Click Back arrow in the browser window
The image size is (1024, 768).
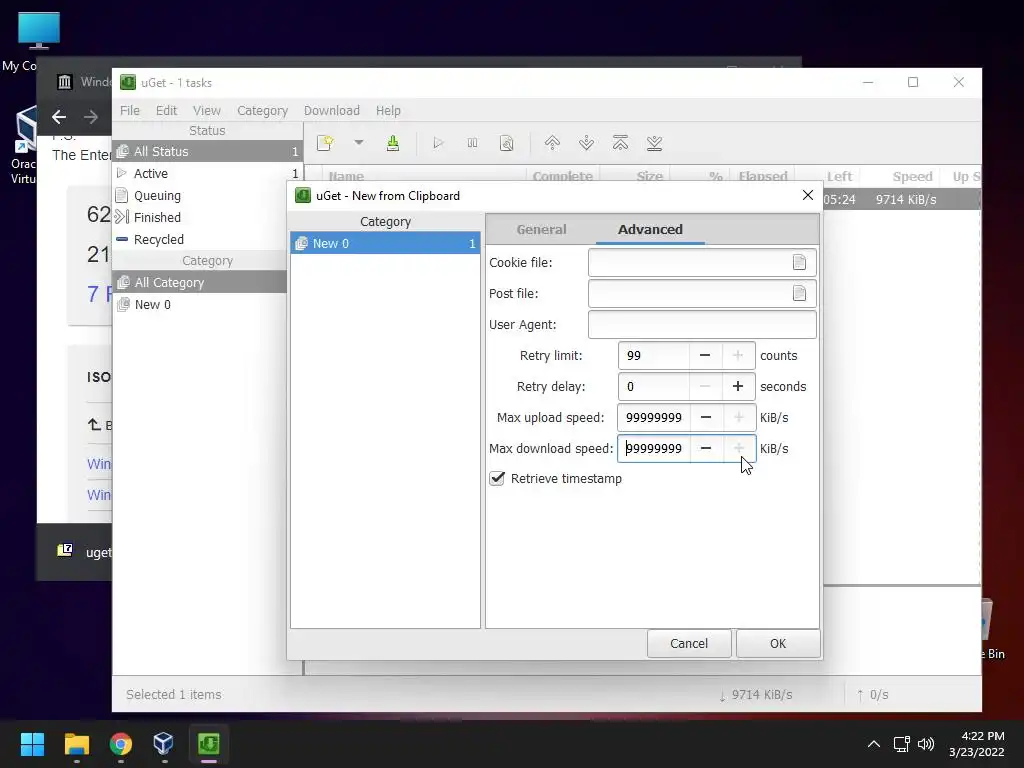59,117
